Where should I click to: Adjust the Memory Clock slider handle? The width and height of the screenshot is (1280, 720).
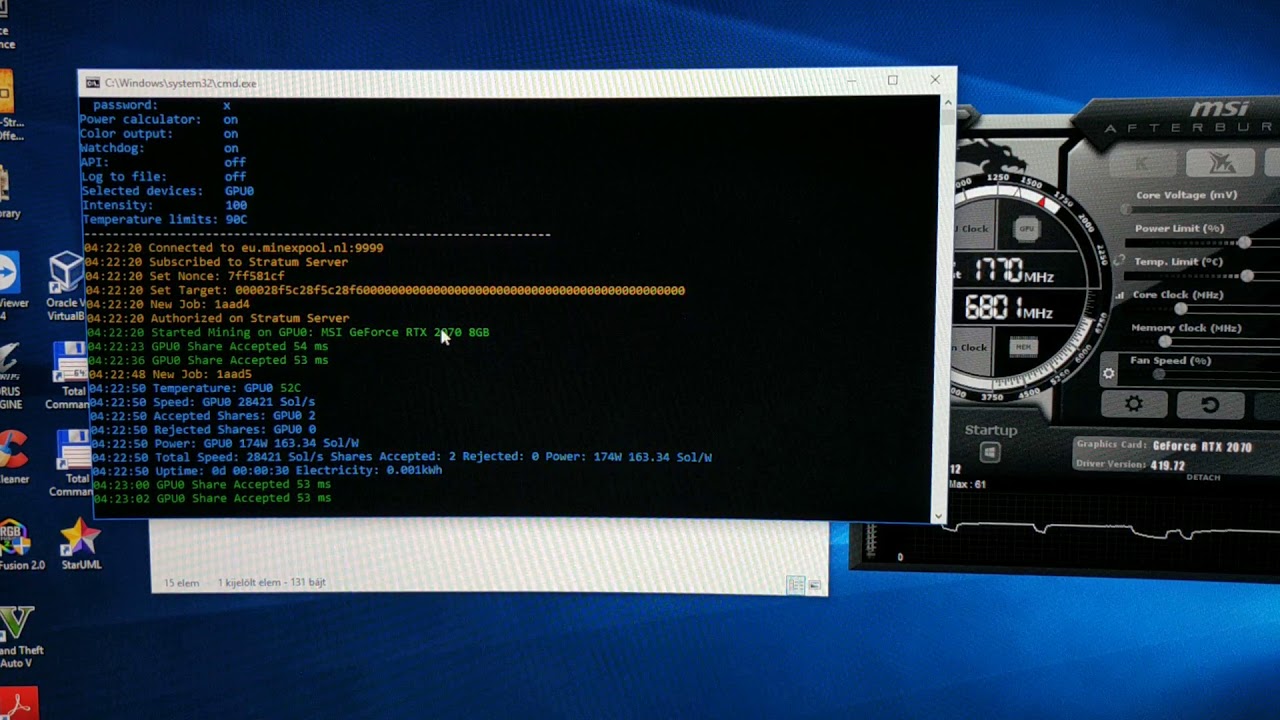1165,342
